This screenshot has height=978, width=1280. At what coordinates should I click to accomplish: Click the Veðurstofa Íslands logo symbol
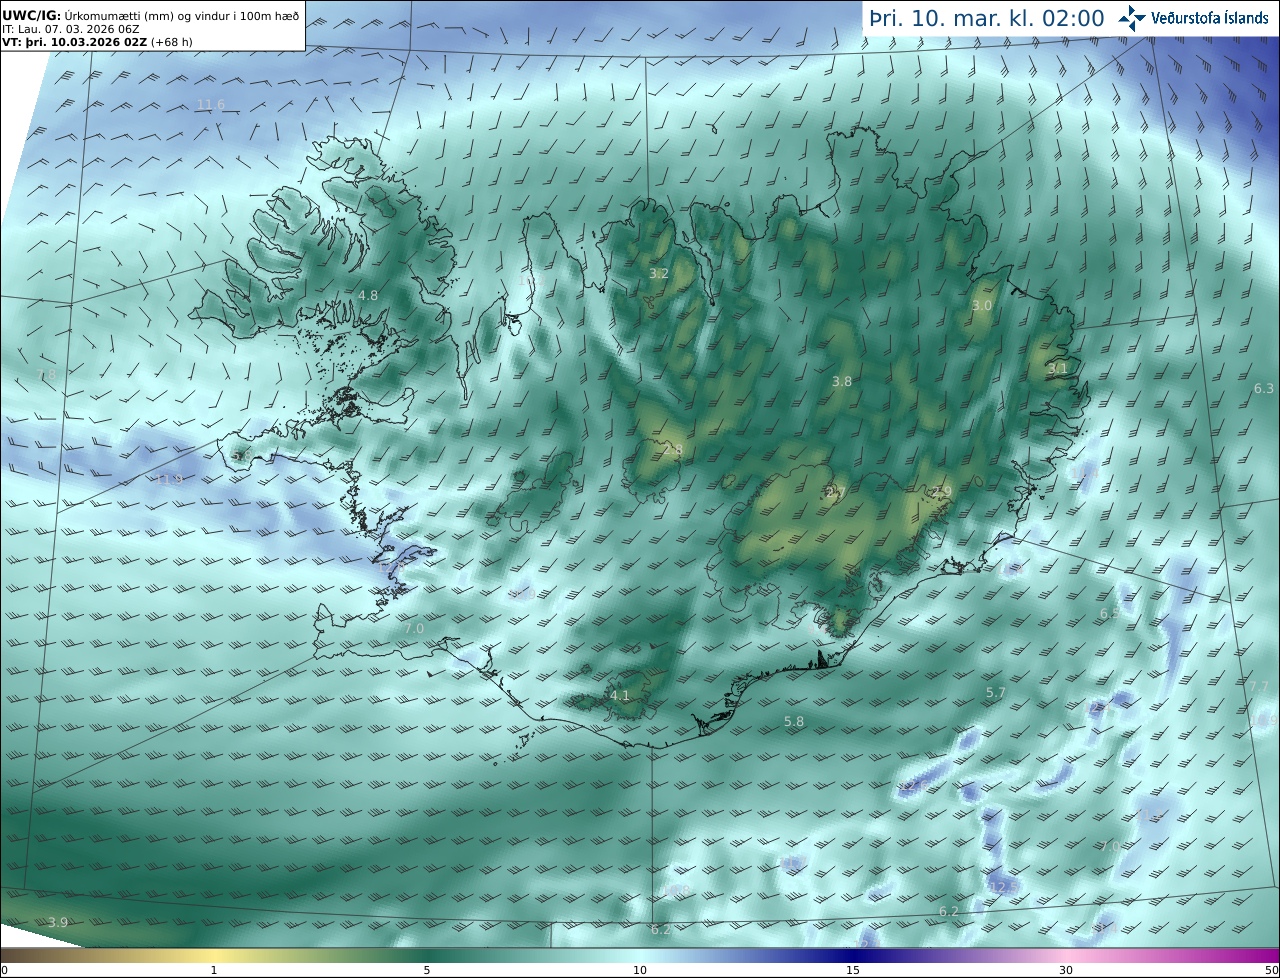[x=1133, y=18]
